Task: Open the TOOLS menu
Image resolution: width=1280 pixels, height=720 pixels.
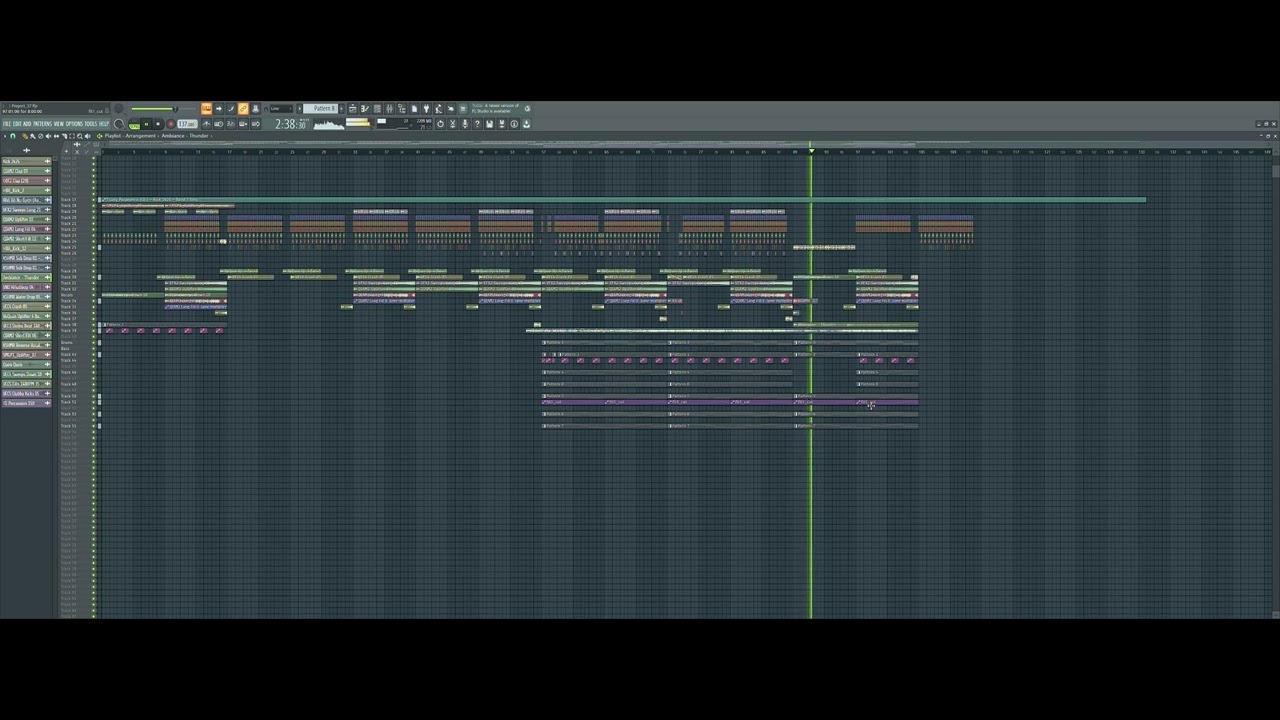Action: pos(90,124)
